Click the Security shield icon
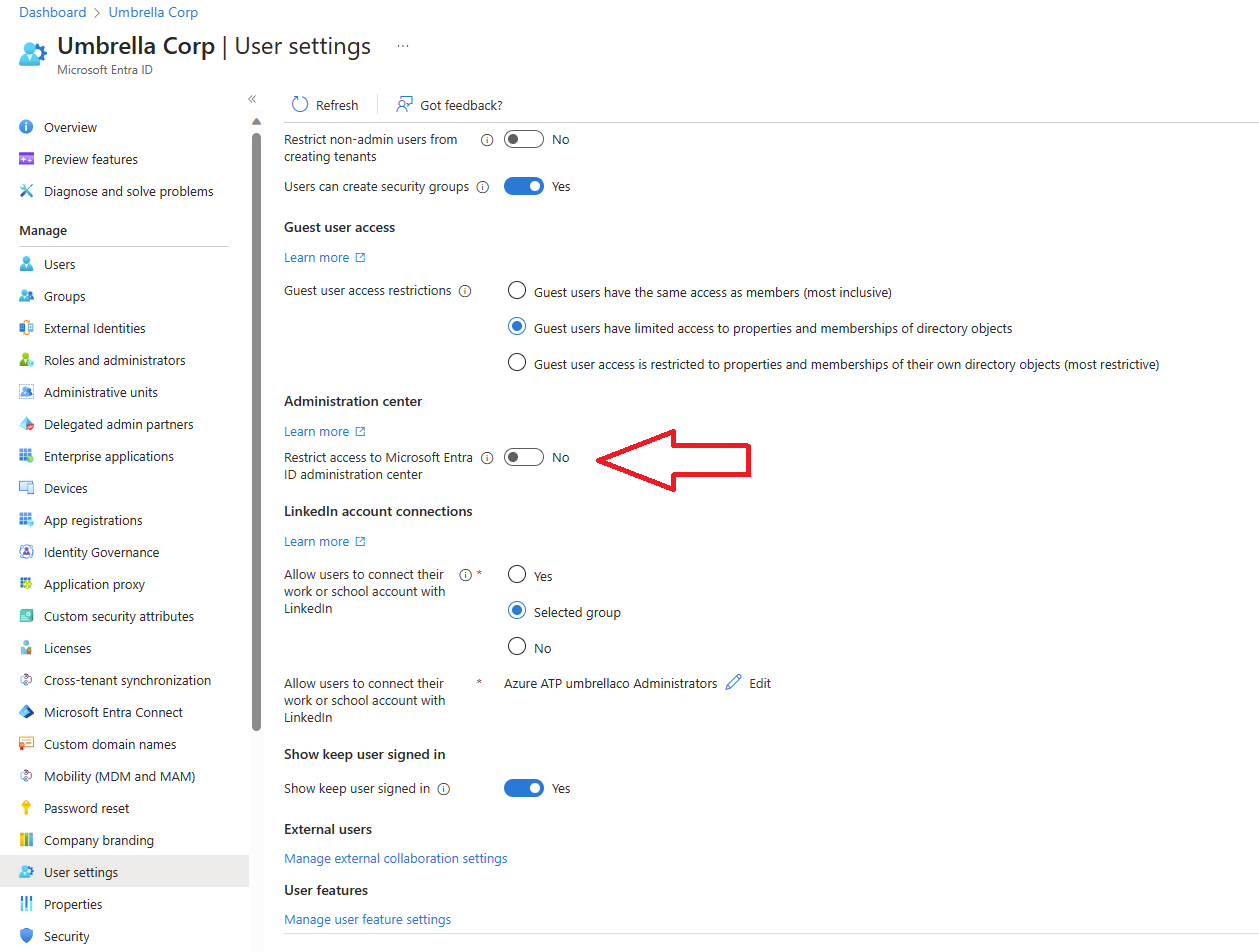The width and height of the screenshot is (1259, 952). 27,936
